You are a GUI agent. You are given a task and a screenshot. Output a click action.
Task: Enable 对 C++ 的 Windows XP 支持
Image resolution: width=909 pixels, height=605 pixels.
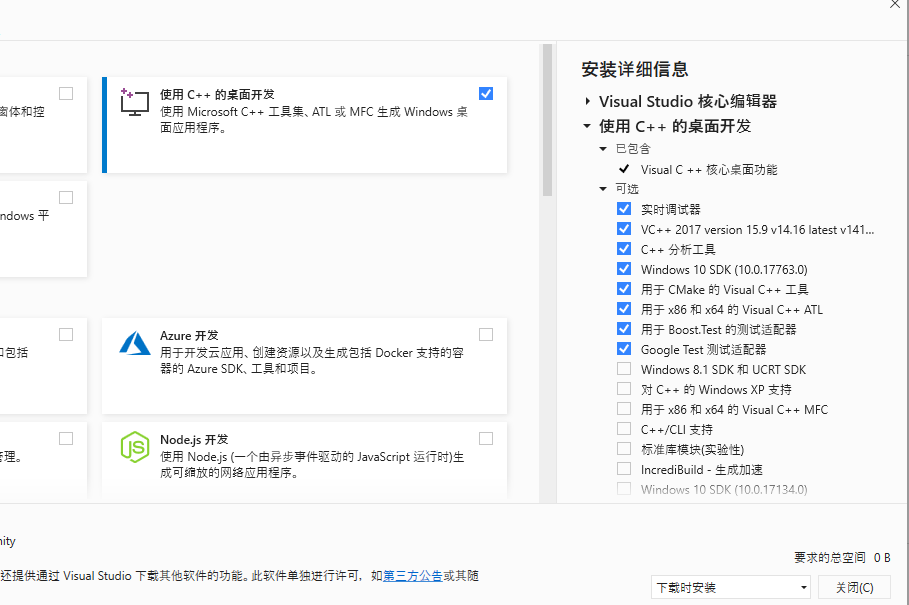tap(624, 389)
